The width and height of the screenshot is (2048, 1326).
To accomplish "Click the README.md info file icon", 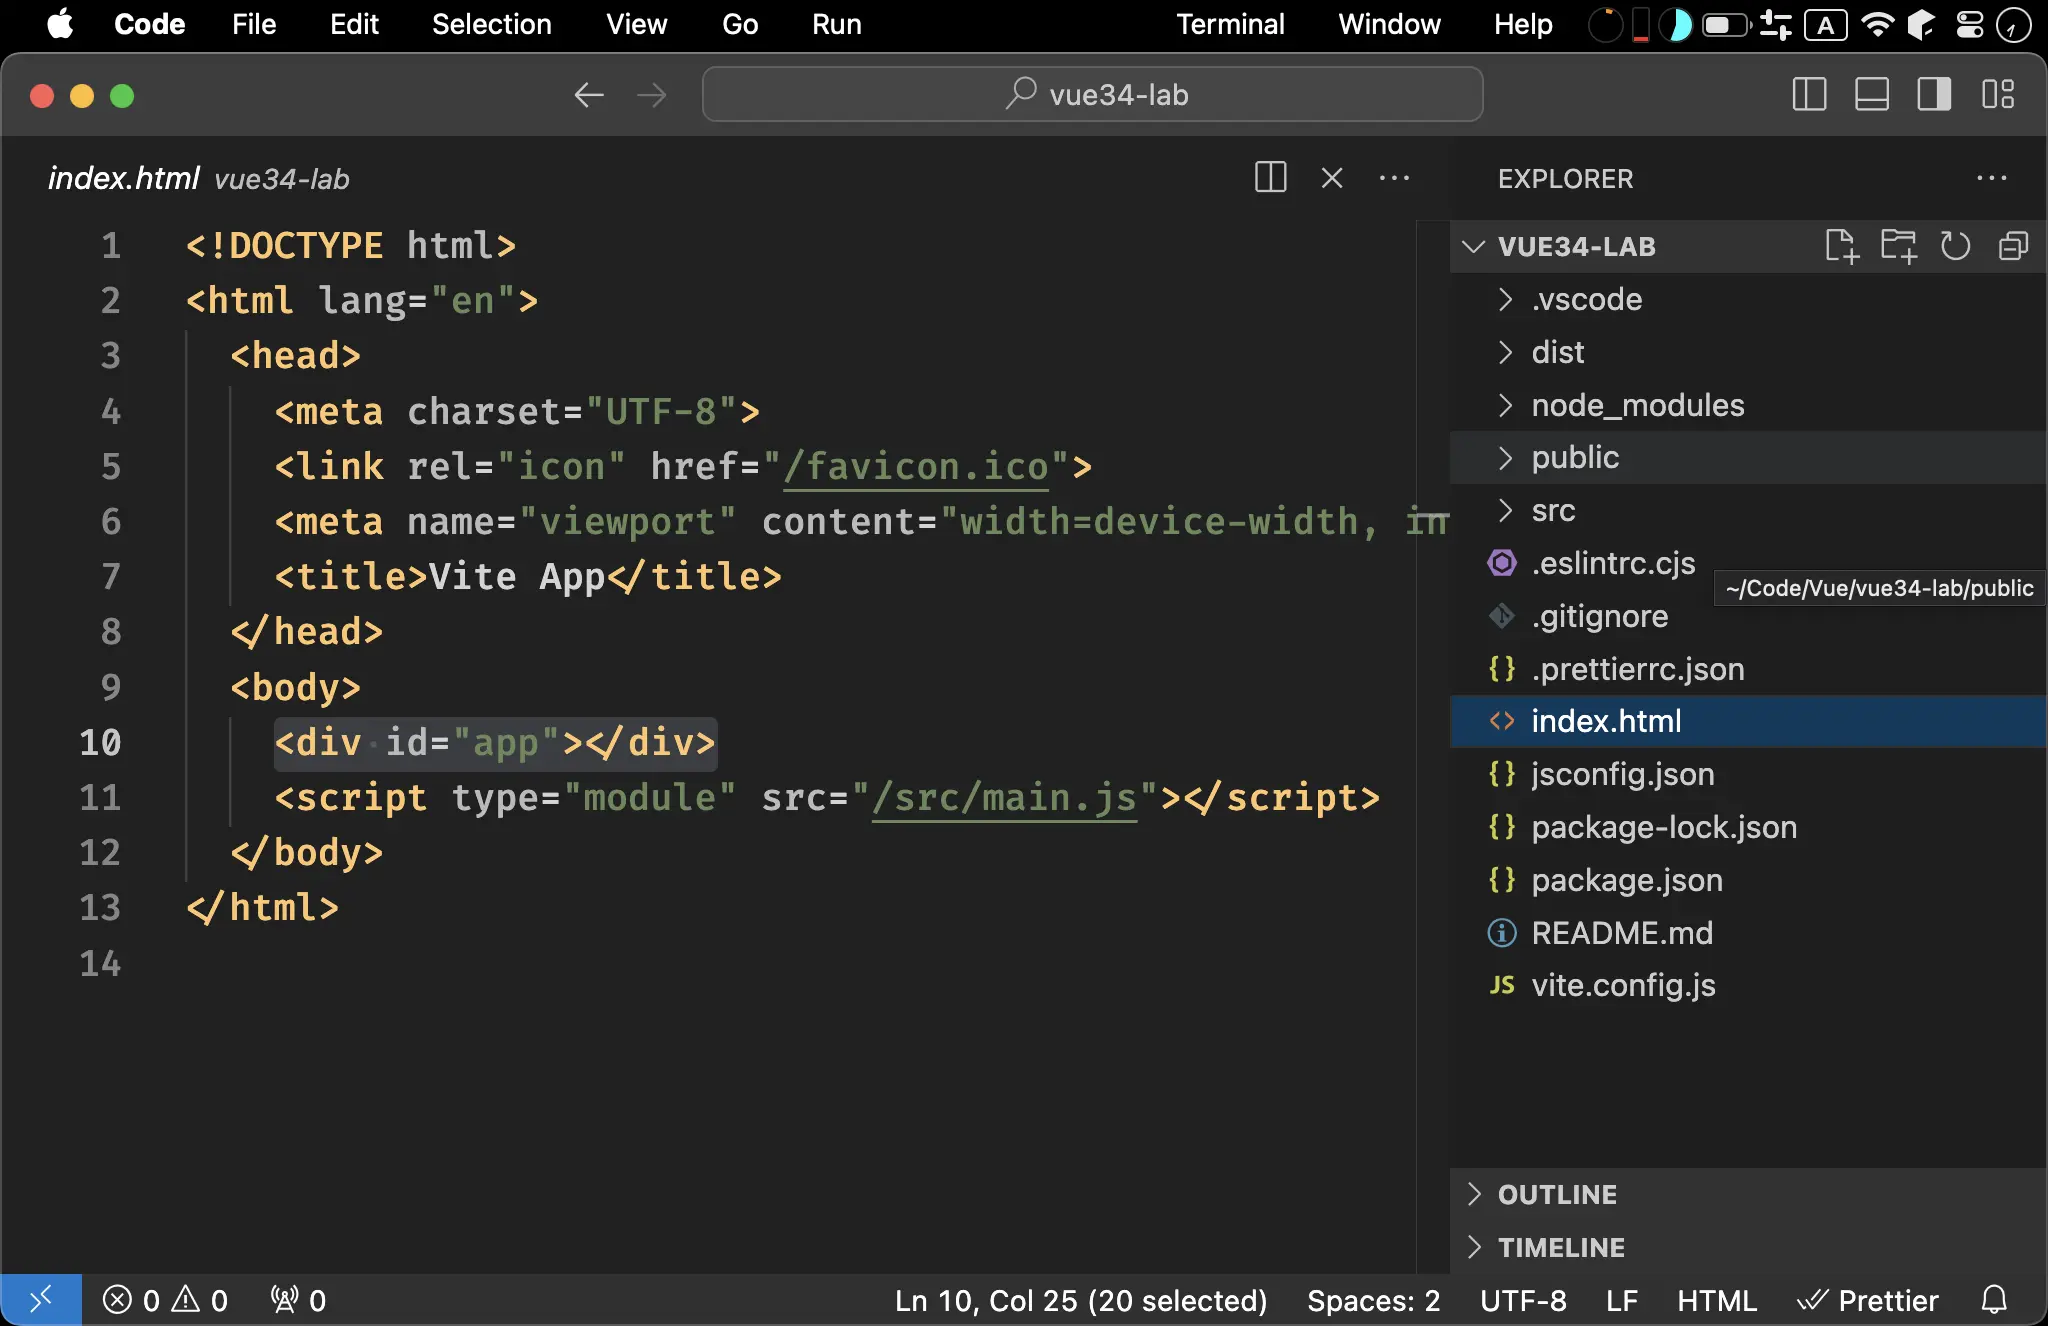I will pyautogui.click(x=1501, y=933).
